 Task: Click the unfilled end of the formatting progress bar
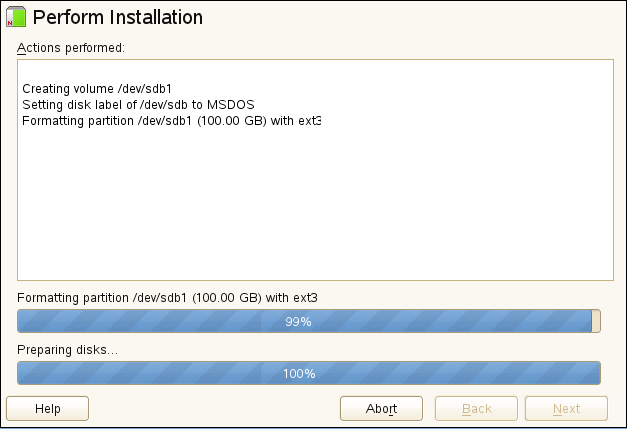coord(596,321)
